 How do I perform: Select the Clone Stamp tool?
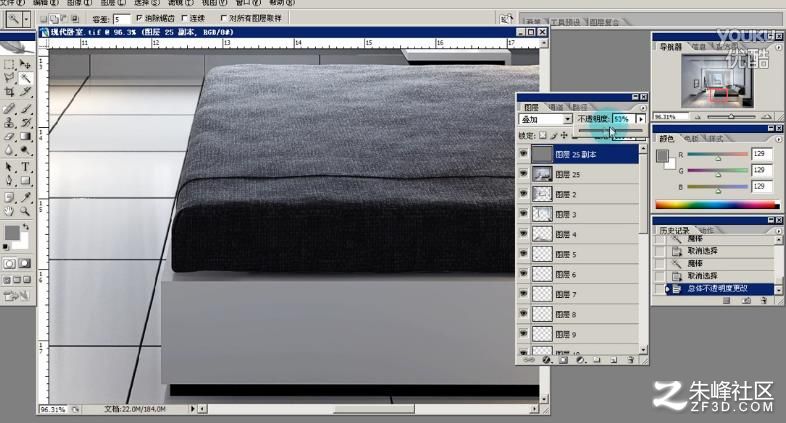(10, 122)
